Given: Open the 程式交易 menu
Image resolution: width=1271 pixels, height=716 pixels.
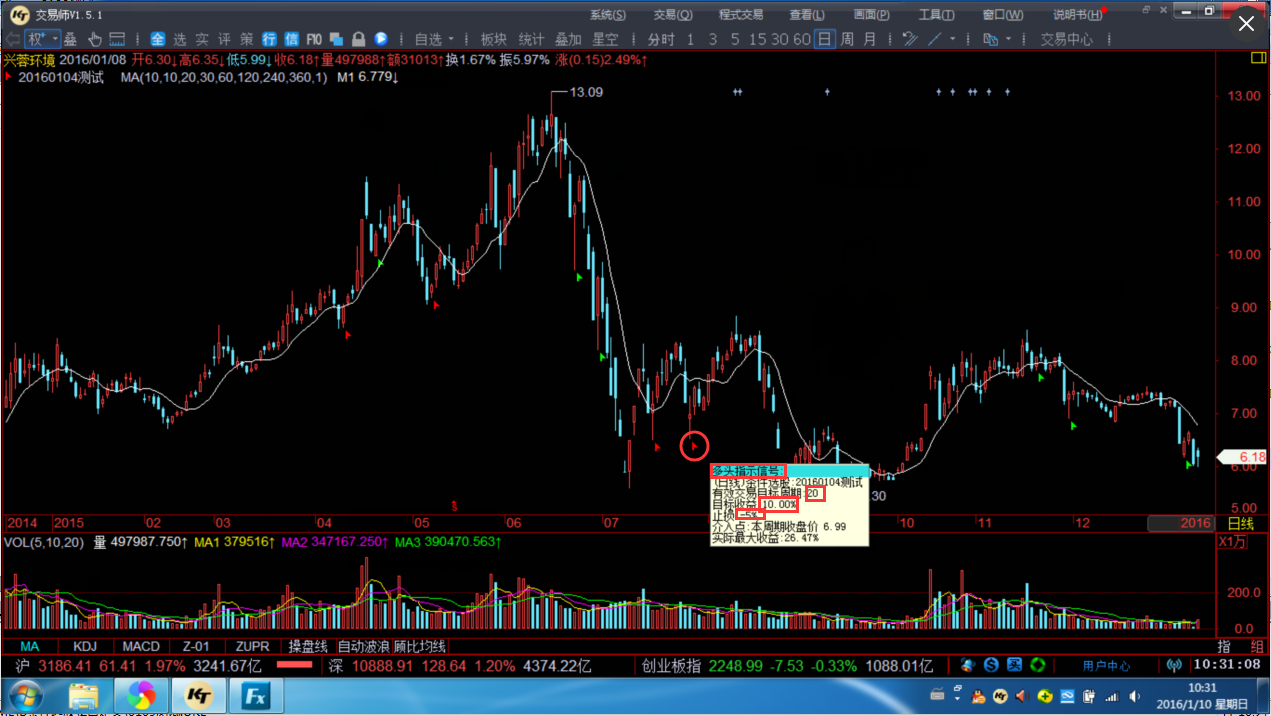Looking at the screenshot, I should coord(740,15).
